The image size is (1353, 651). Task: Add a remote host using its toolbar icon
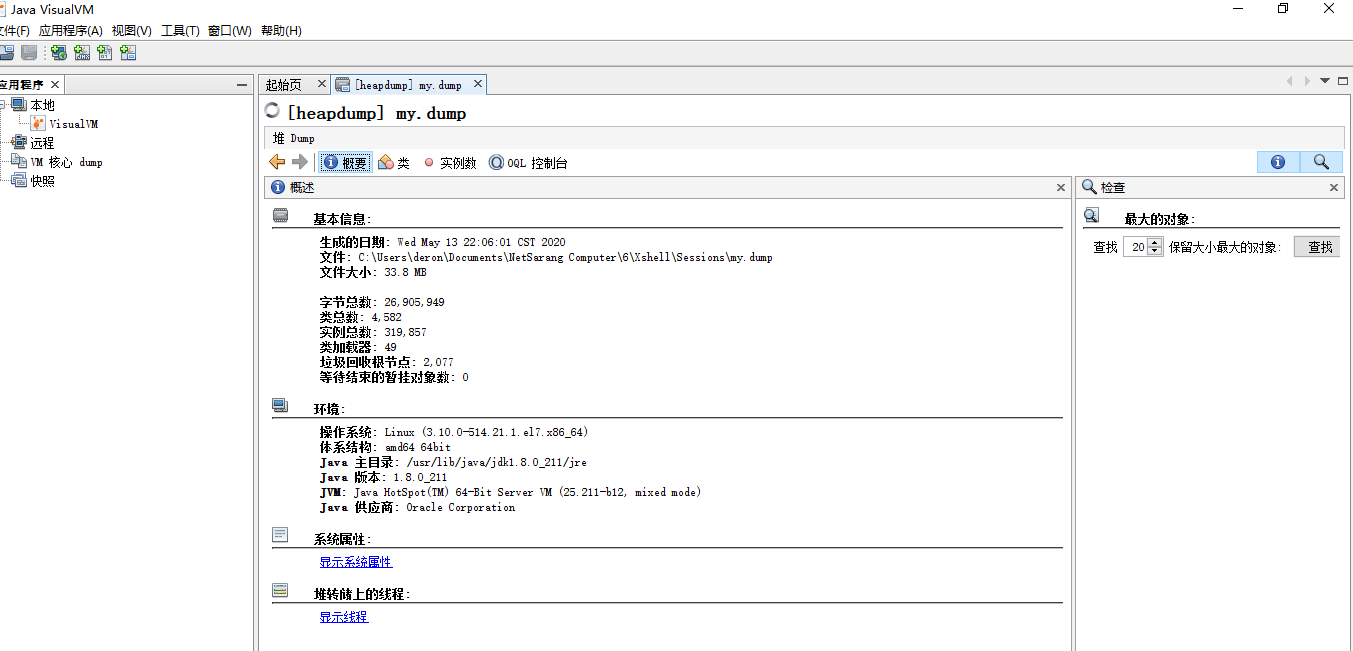pos(58,52)
